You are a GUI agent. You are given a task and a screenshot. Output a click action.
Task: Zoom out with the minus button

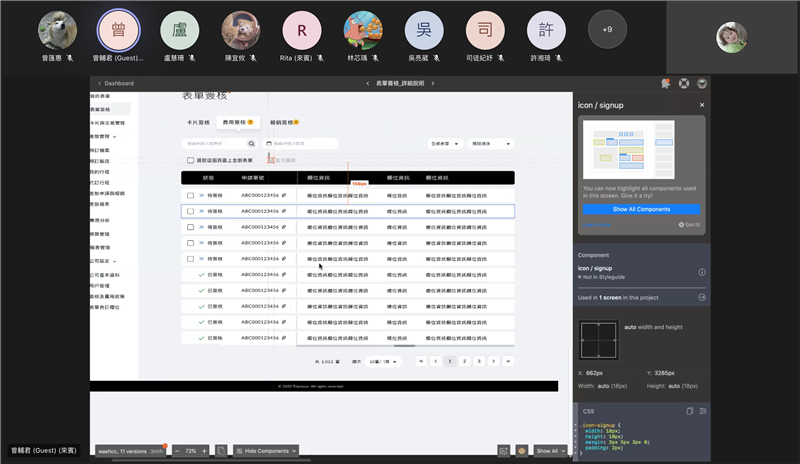[176, 451]
